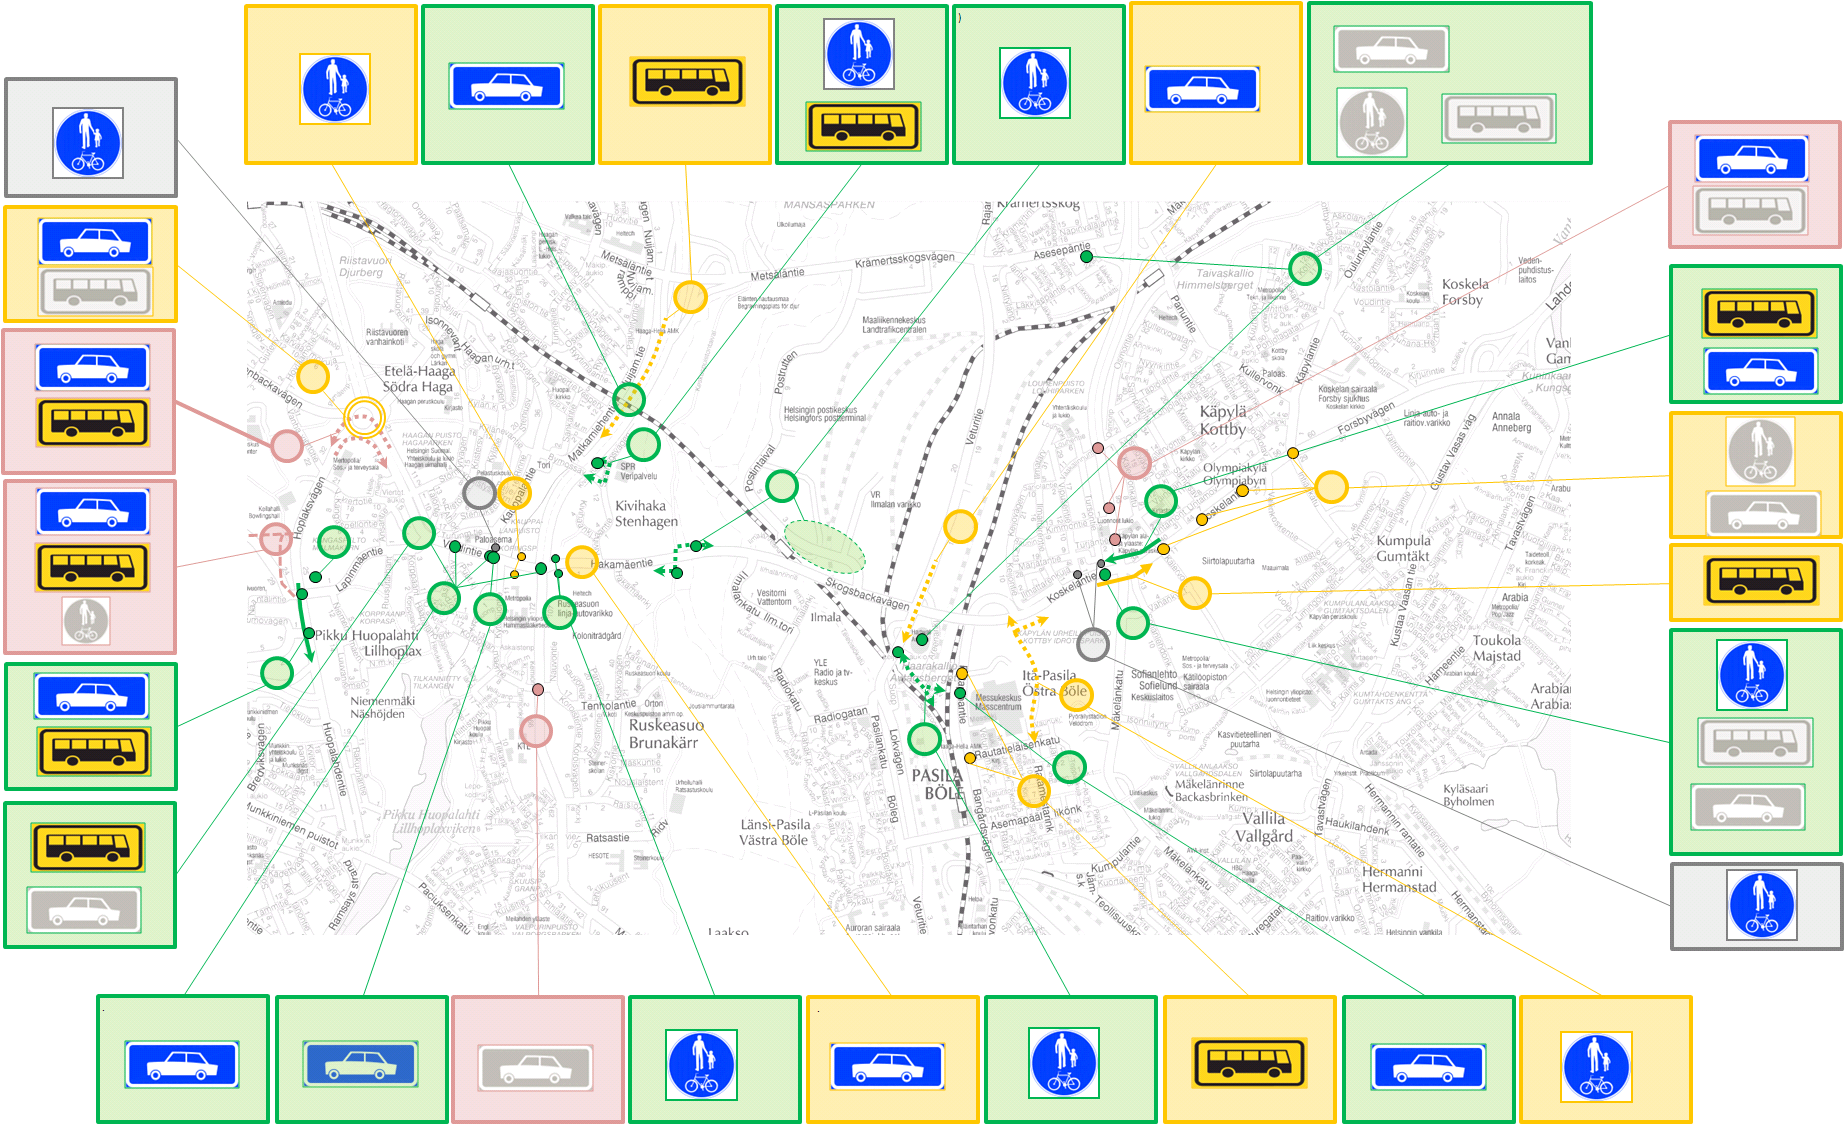Click the 'Asesepäntie' street label
Image resolution: width=1845 pixels, height=1125 pixels.
1062,250
